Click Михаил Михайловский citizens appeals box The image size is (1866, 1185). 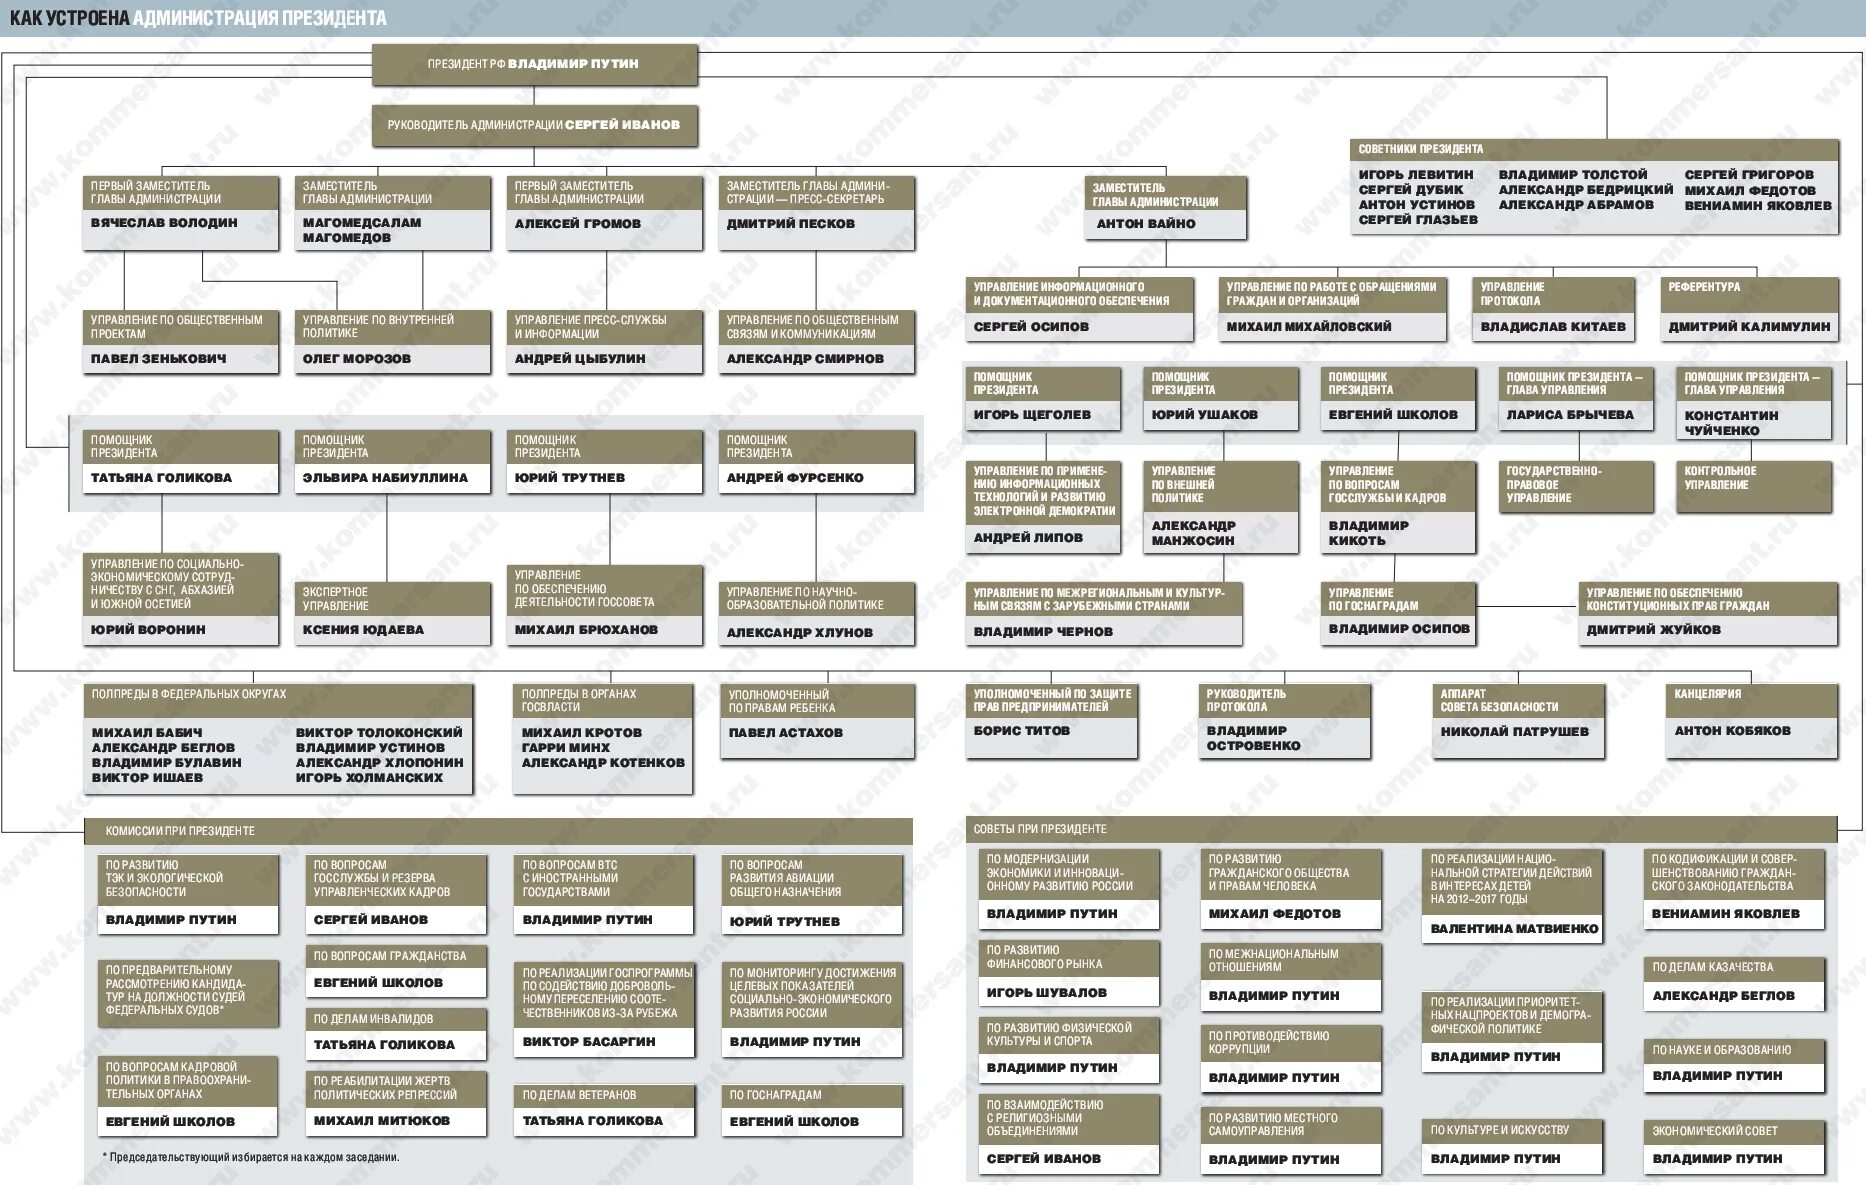pyautogui.click(x=1333, y=309)
